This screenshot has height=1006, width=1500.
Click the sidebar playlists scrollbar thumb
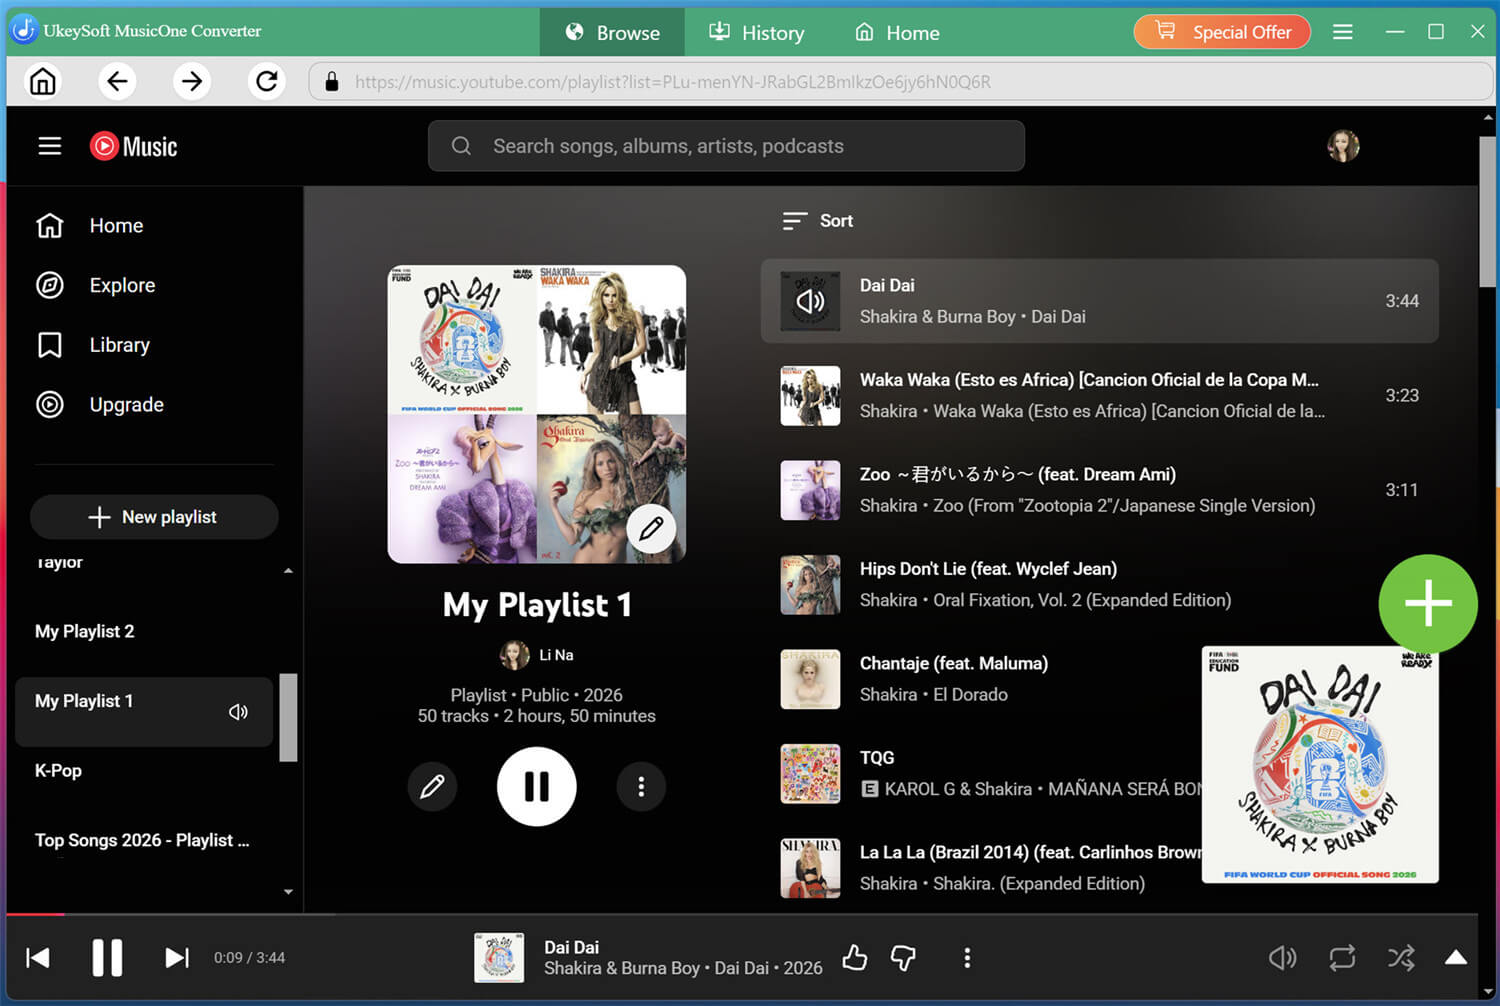(x=288, y=717)
